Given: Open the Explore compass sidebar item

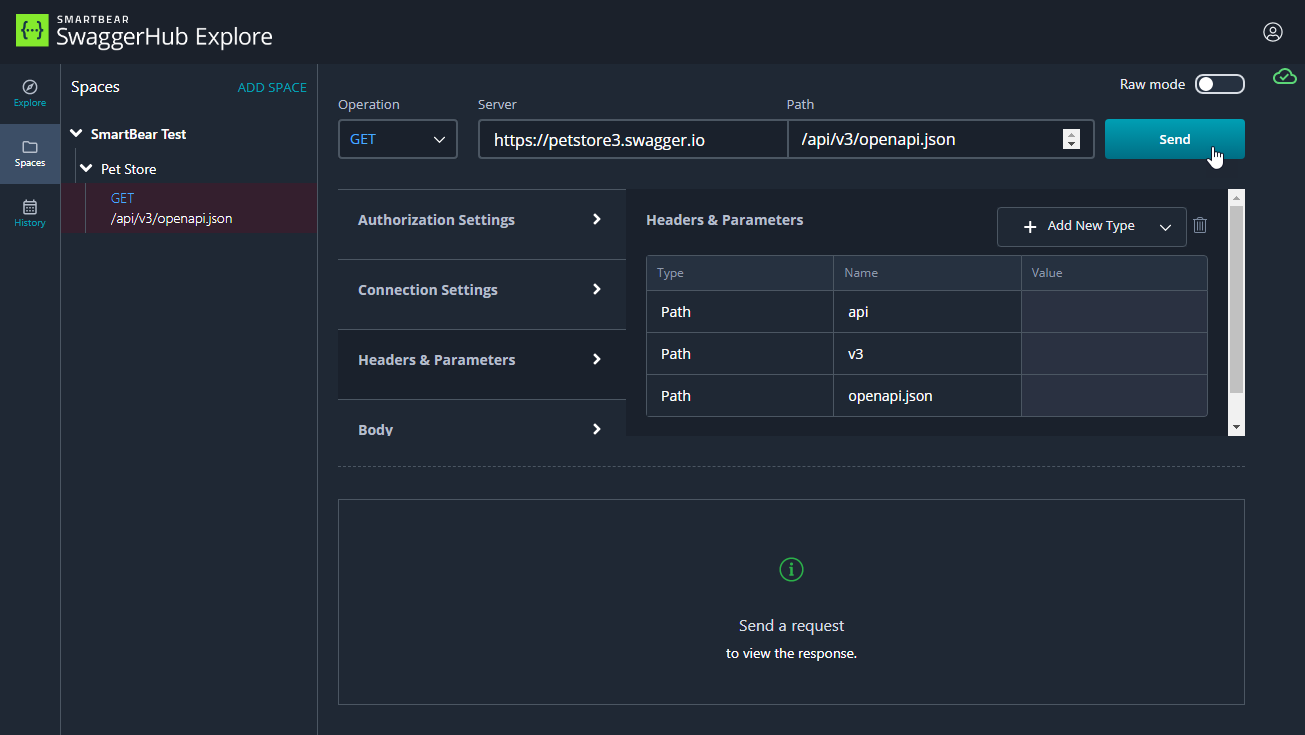Looking at the screenshot, I should pyautogui.click(x=30, y=93).
